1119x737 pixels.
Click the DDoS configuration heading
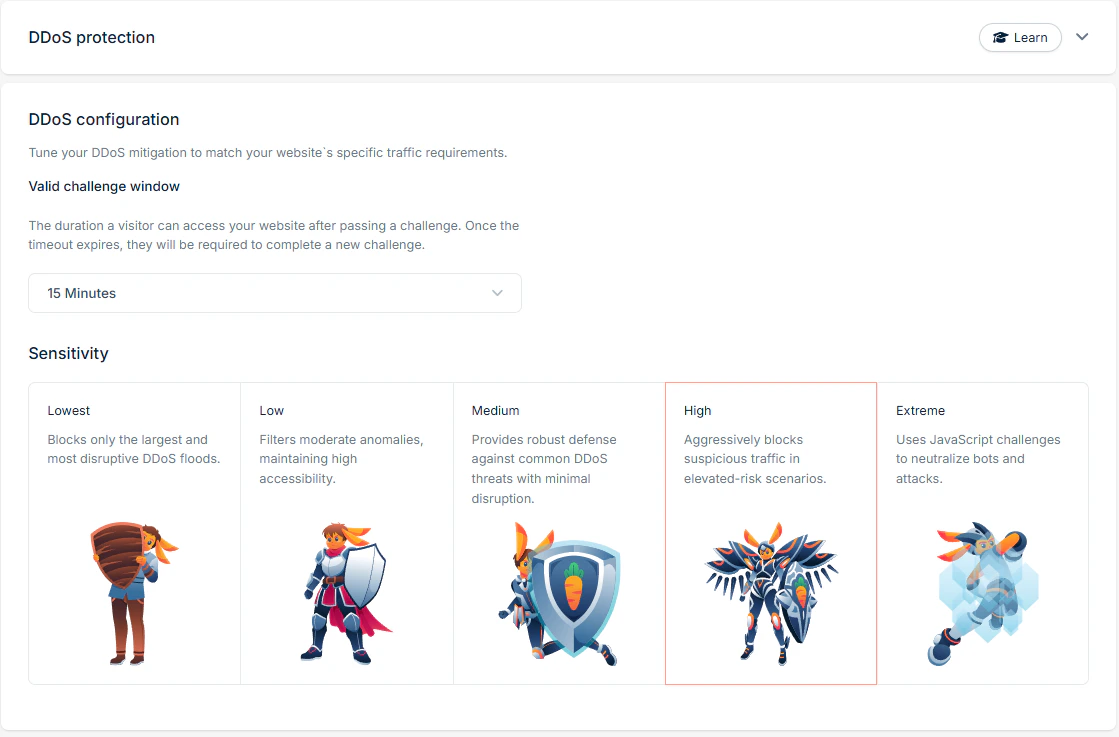click(x=103, y=120)
